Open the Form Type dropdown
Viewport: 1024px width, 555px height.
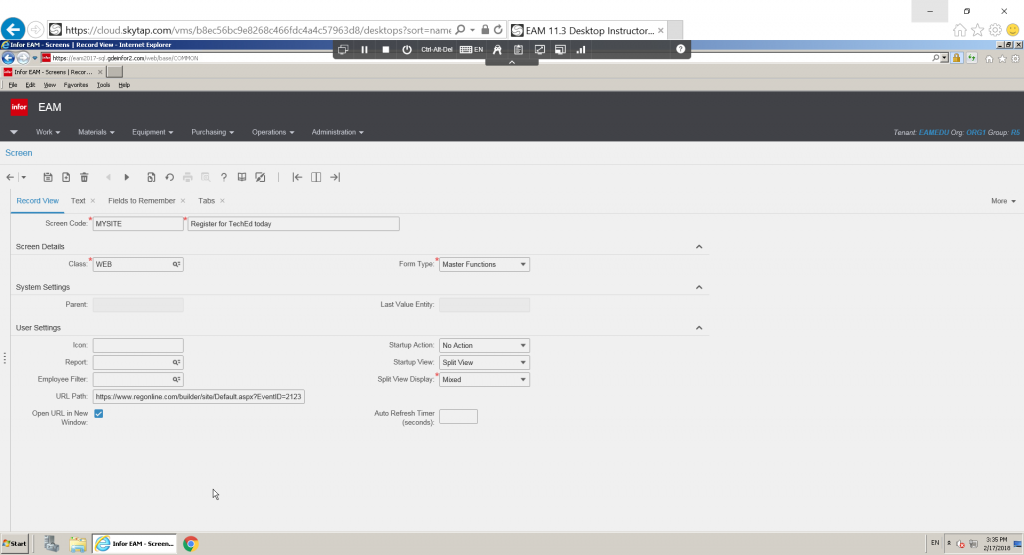pos(485,264)
